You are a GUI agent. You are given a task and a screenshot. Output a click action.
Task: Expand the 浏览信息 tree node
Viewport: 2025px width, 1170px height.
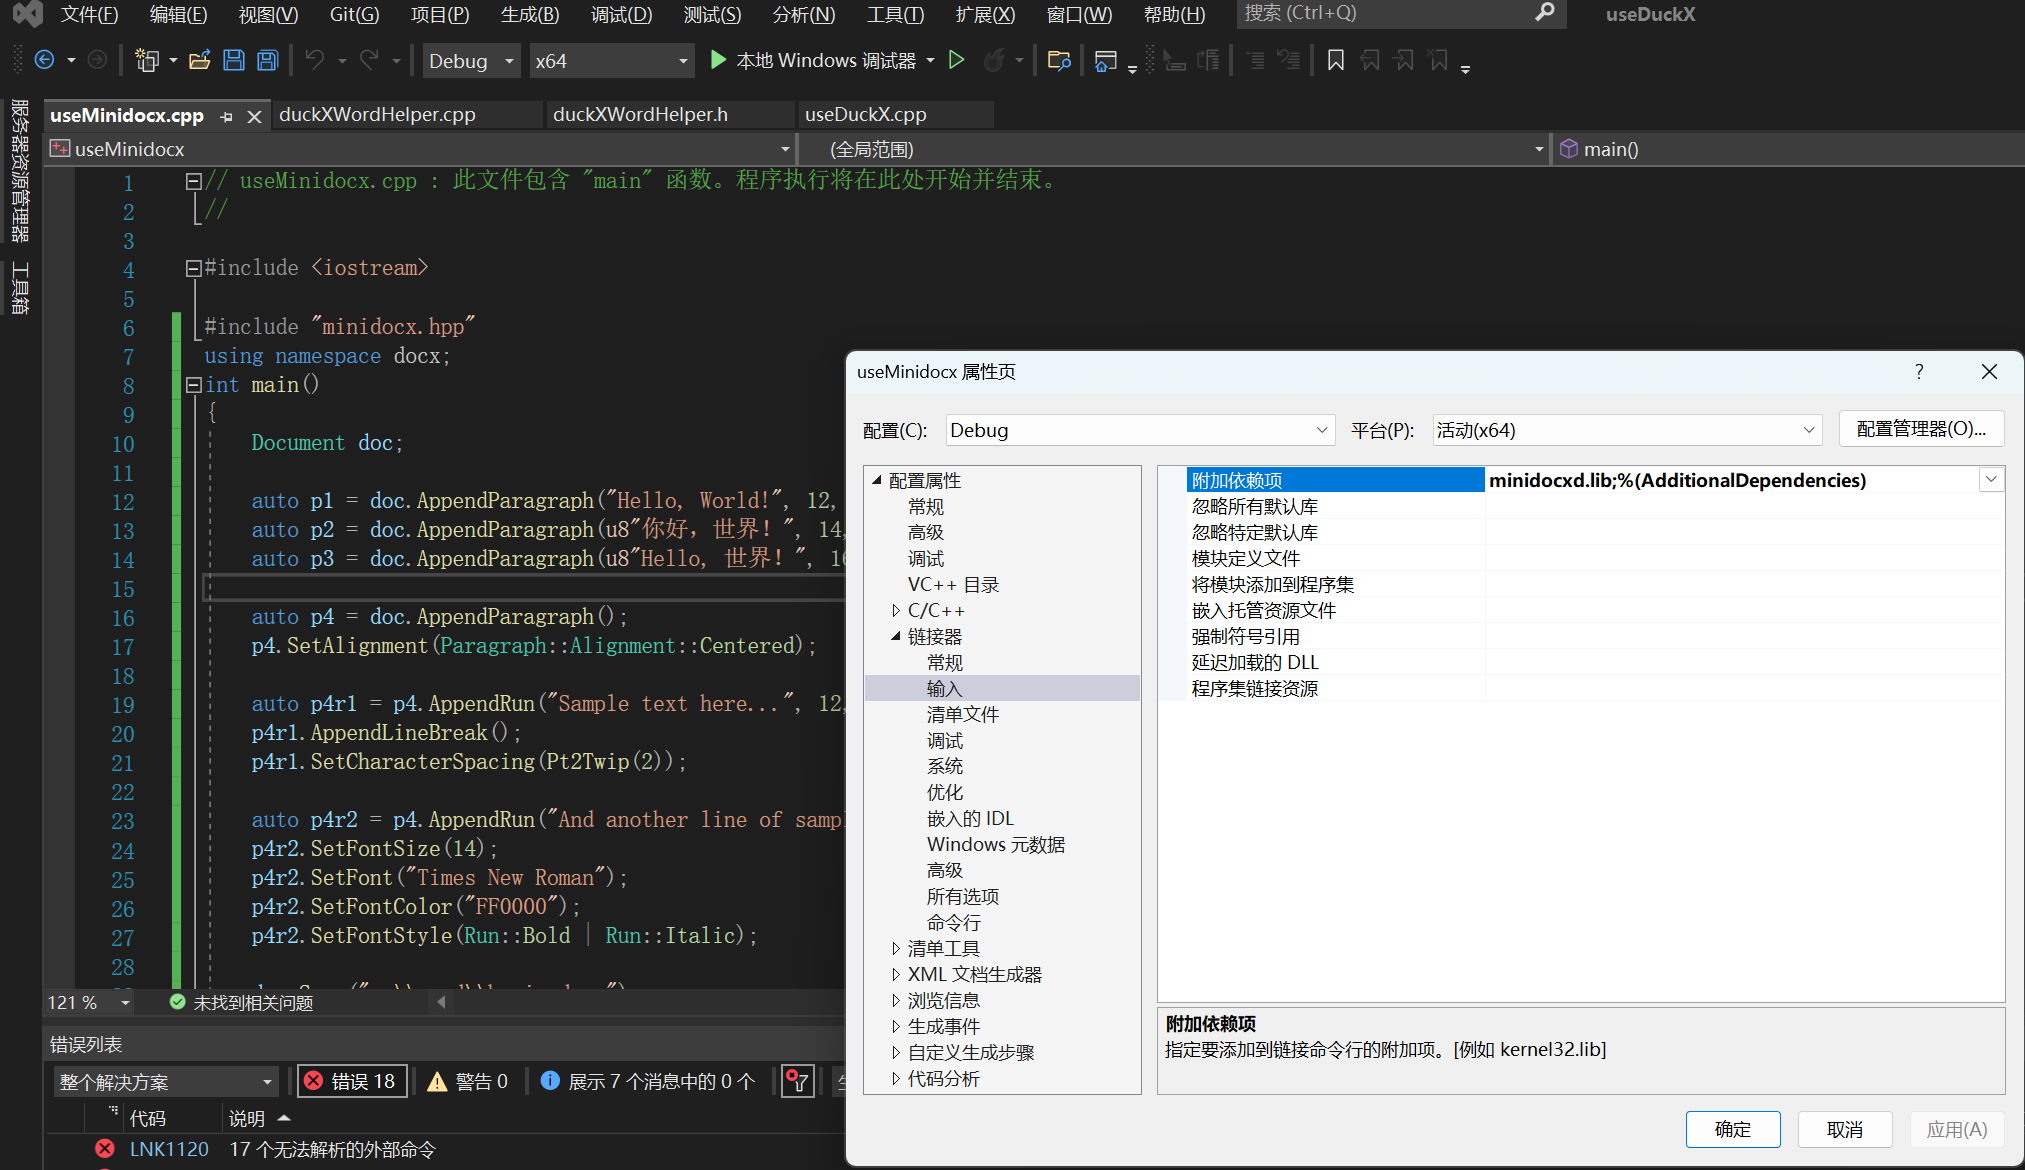click(x=896, y=1000)
